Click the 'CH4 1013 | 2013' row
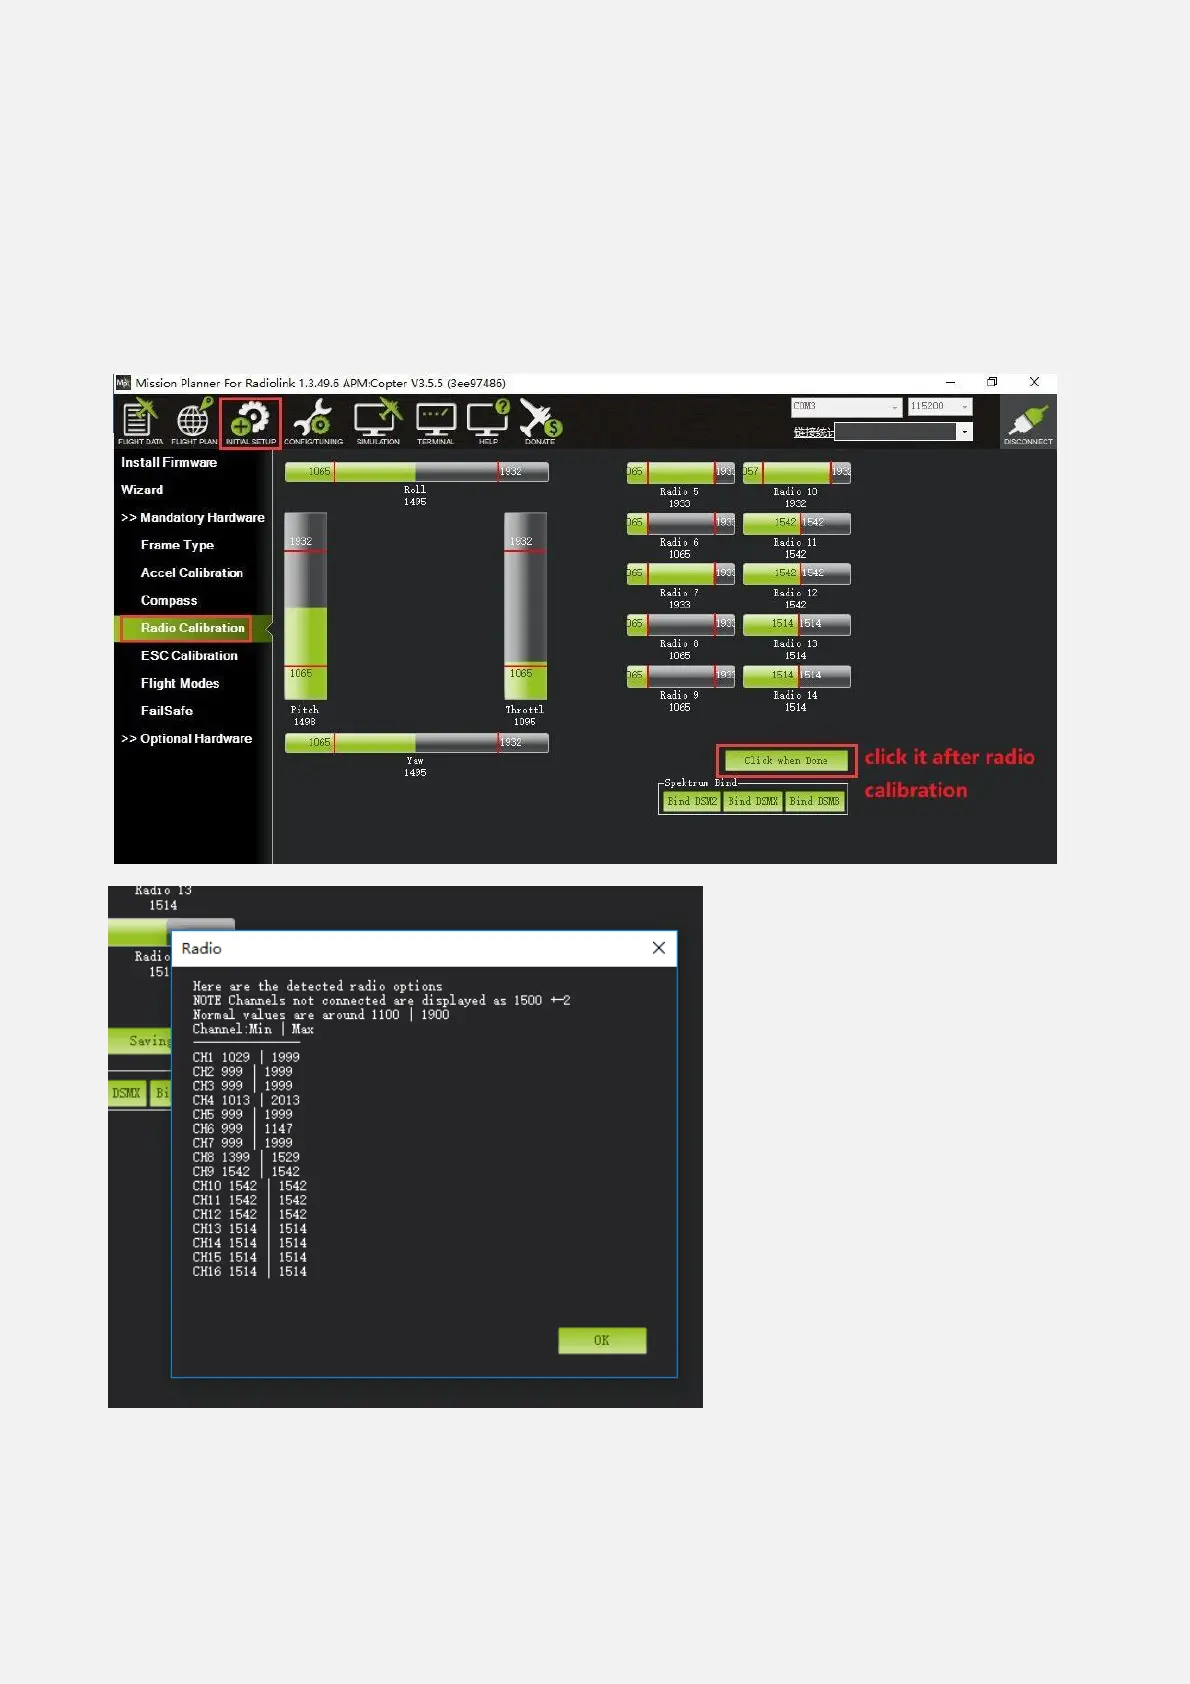This screenshot has height=1684, width=1190. [246, 1100]
